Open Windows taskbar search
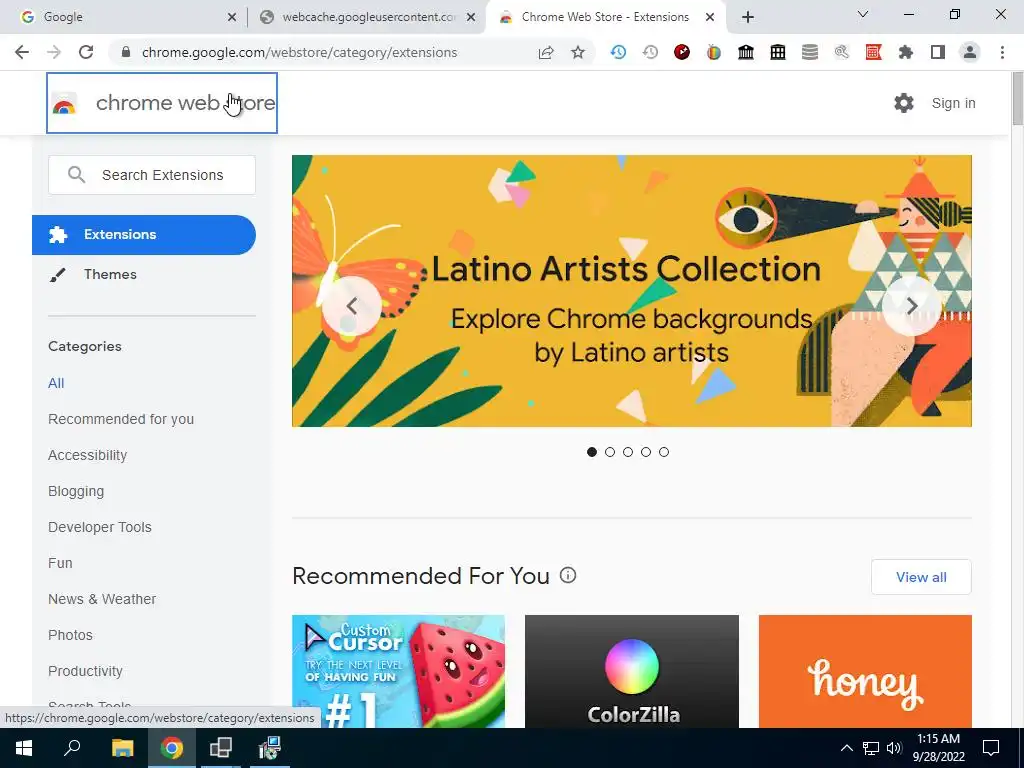Screen dimensions: 1024x768 tap(72, 748)
